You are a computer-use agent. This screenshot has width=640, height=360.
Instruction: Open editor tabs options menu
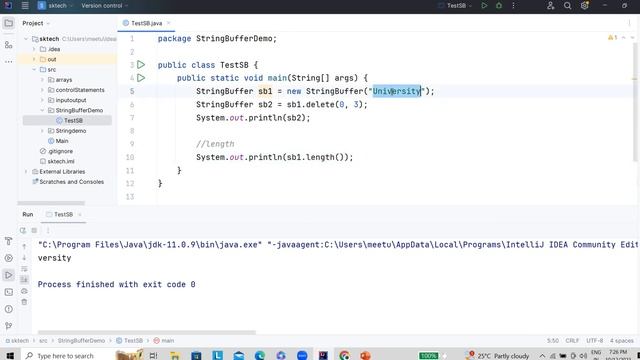pyautogui.click(x=629, y=23)
